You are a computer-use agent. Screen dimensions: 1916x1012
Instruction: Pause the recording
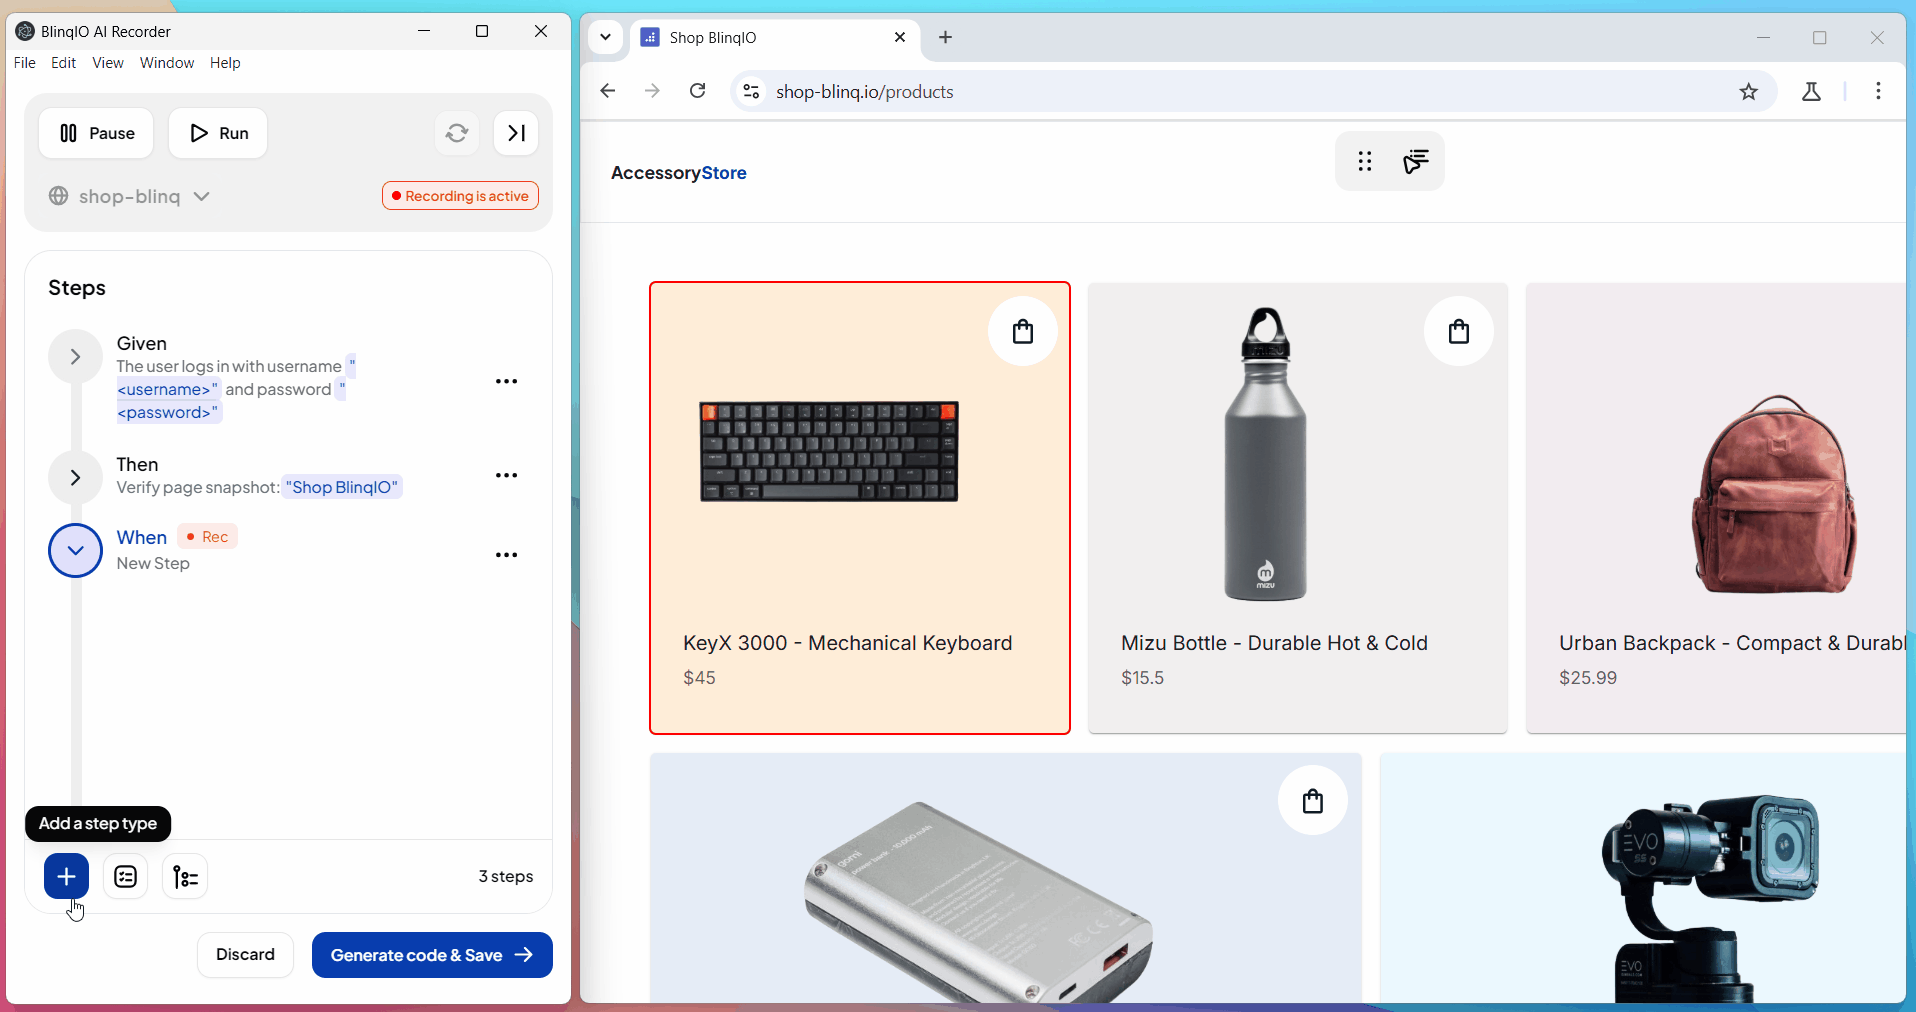point(96,133)
